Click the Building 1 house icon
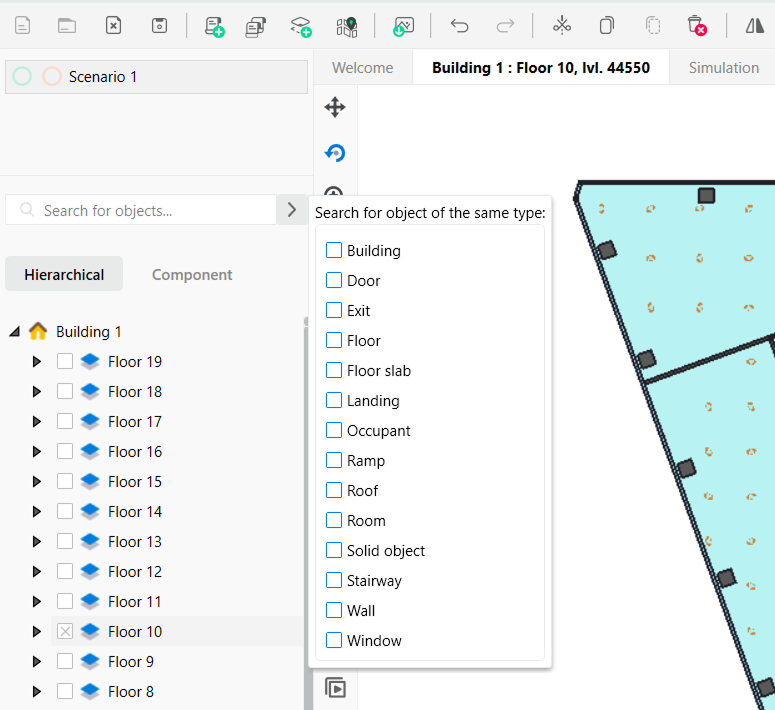This screenshot has width=775, height=710. [38, 331]
